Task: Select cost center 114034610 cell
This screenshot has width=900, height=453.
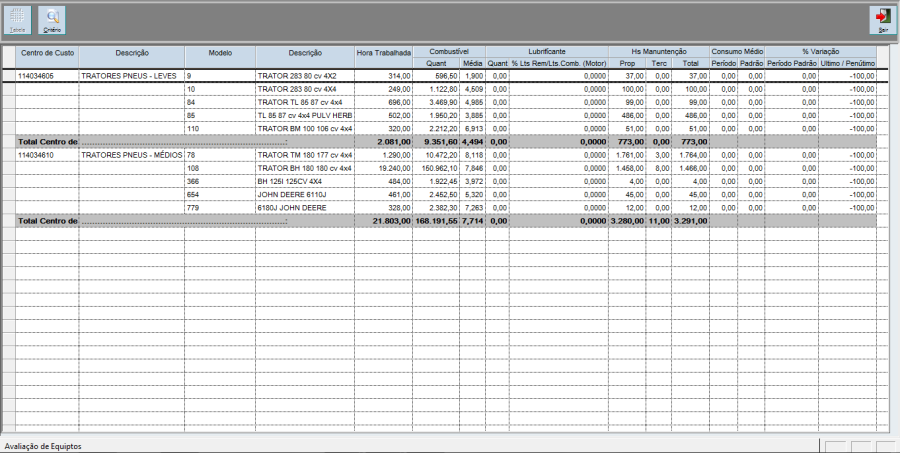Action: pyautogui.click(x=47, y=155)
